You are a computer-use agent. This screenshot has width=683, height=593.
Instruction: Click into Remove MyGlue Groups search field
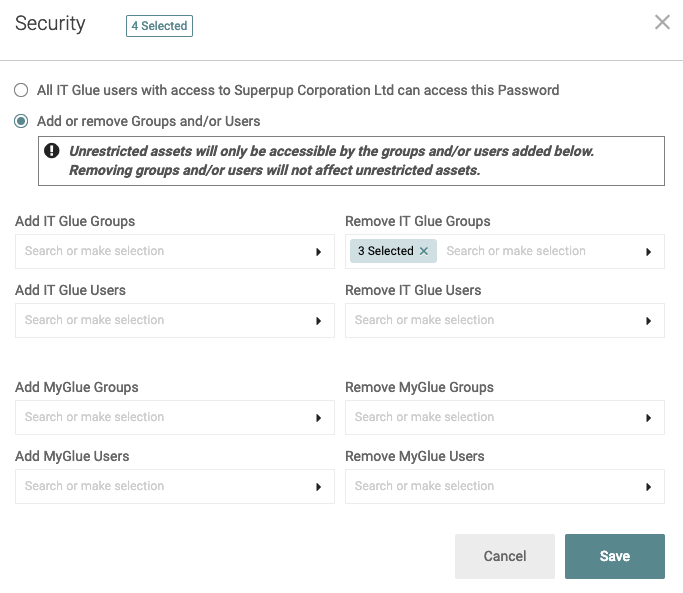[490, 417]
